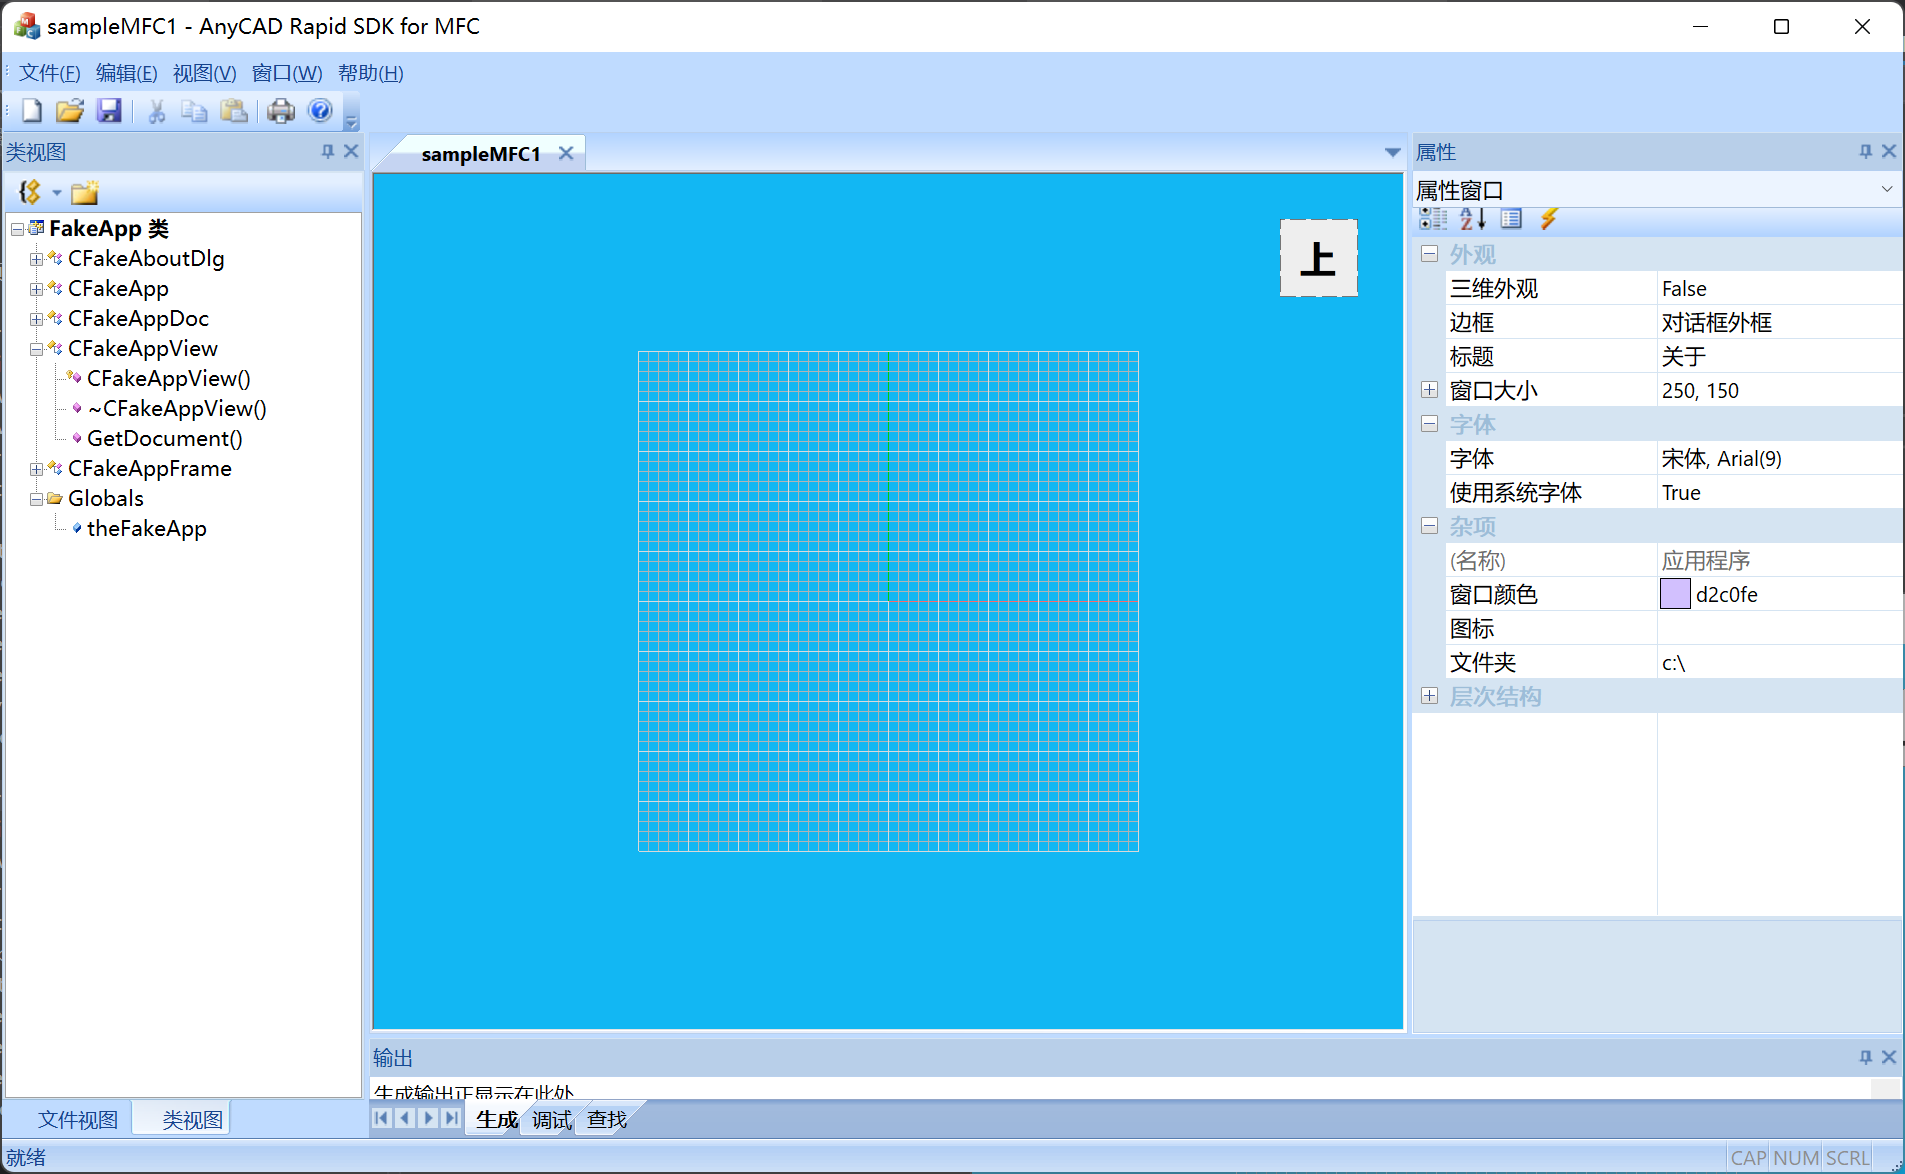Click the 上 view cube button

1318,259
